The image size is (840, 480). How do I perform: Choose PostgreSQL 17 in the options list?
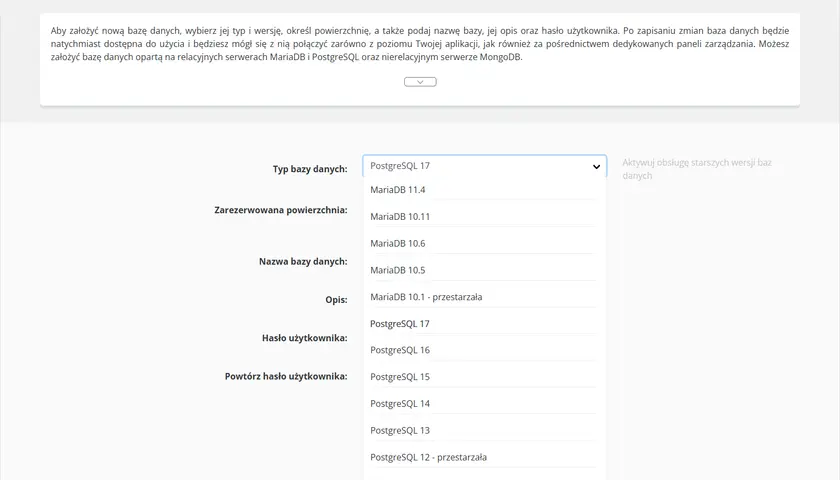pos(483,324)
